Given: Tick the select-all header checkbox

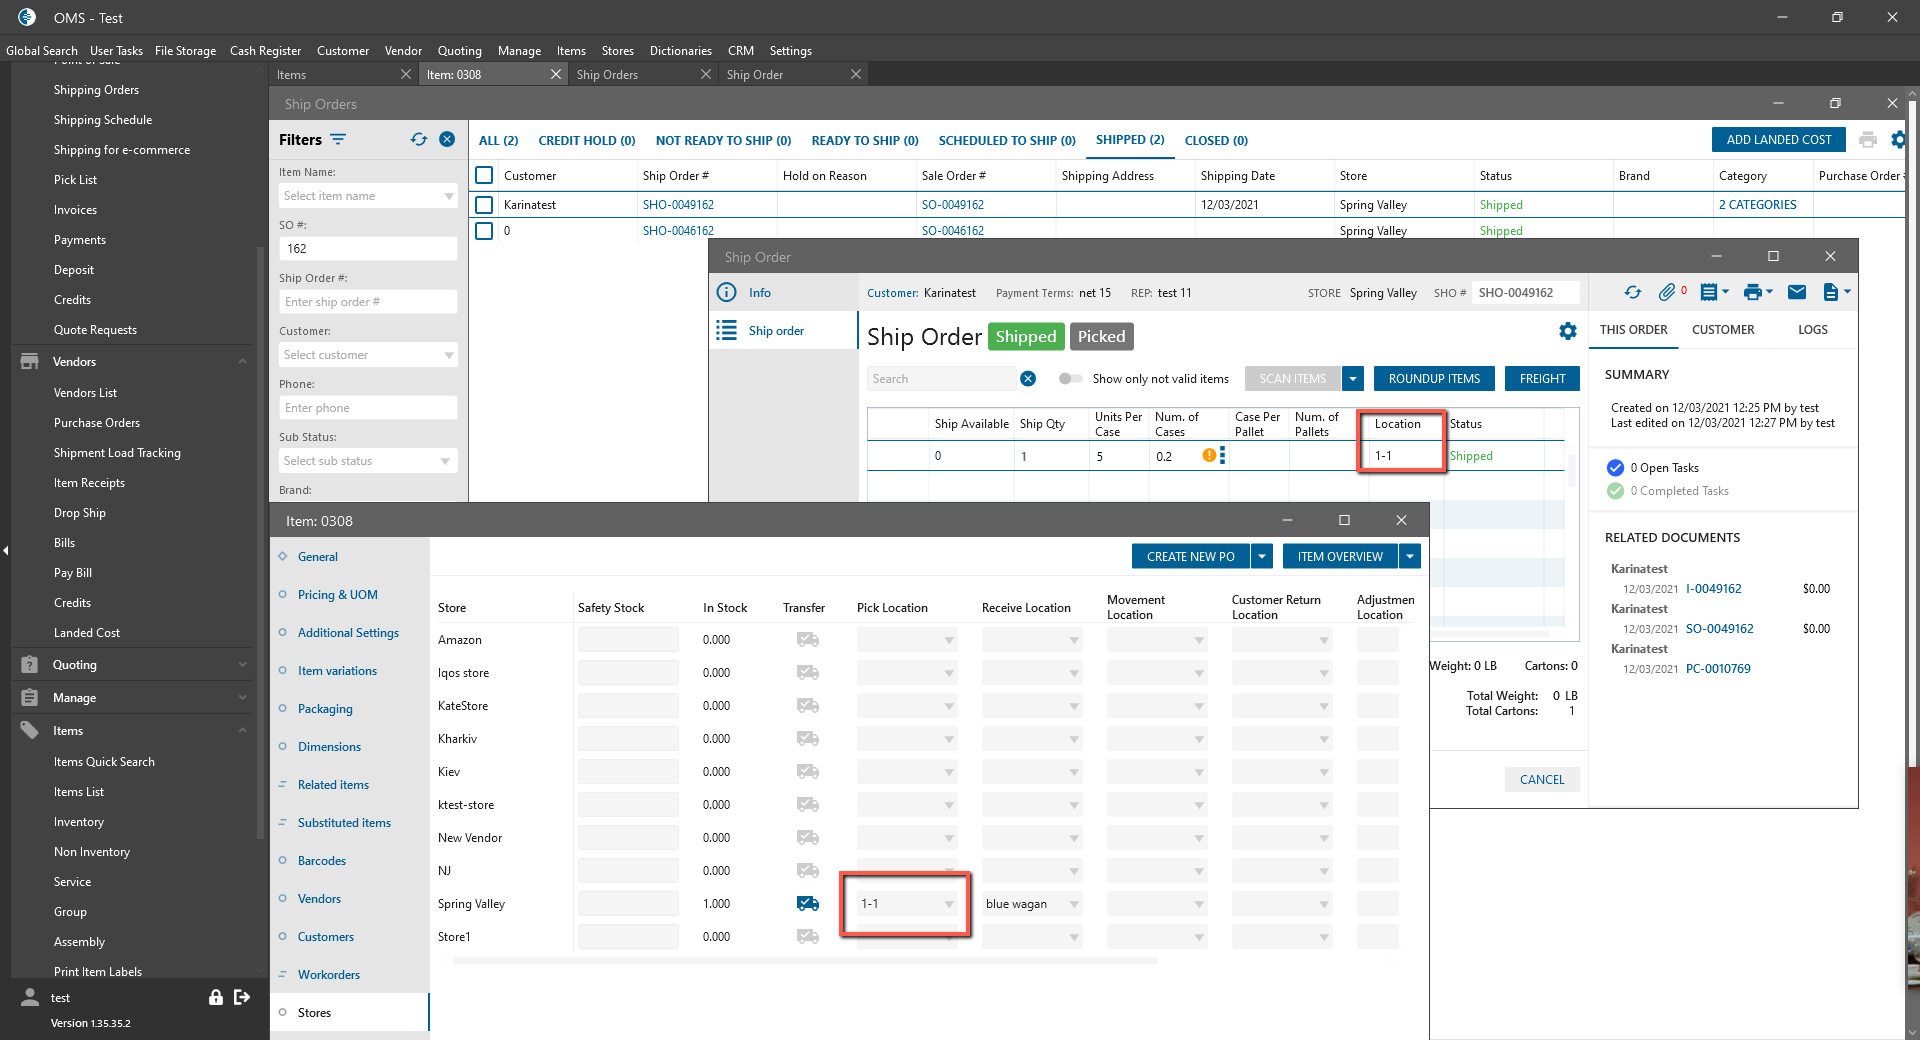Looking at the screenshot, I should 484,176.
